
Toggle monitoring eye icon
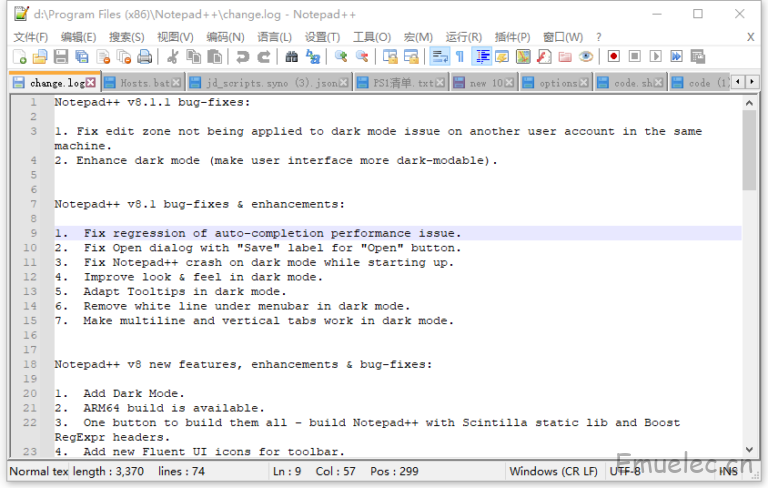pyautogui.click(x=586, y=57)
